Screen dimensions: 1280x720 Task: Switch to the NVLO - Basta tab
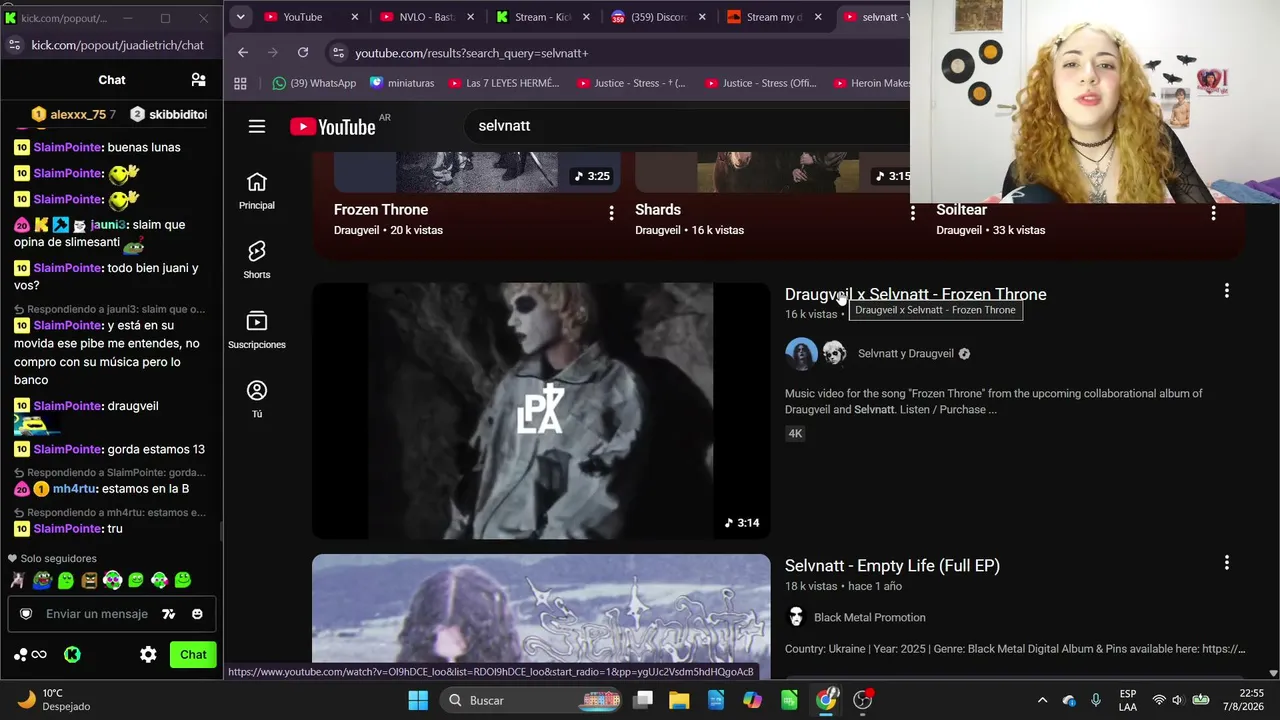(427, 17)
